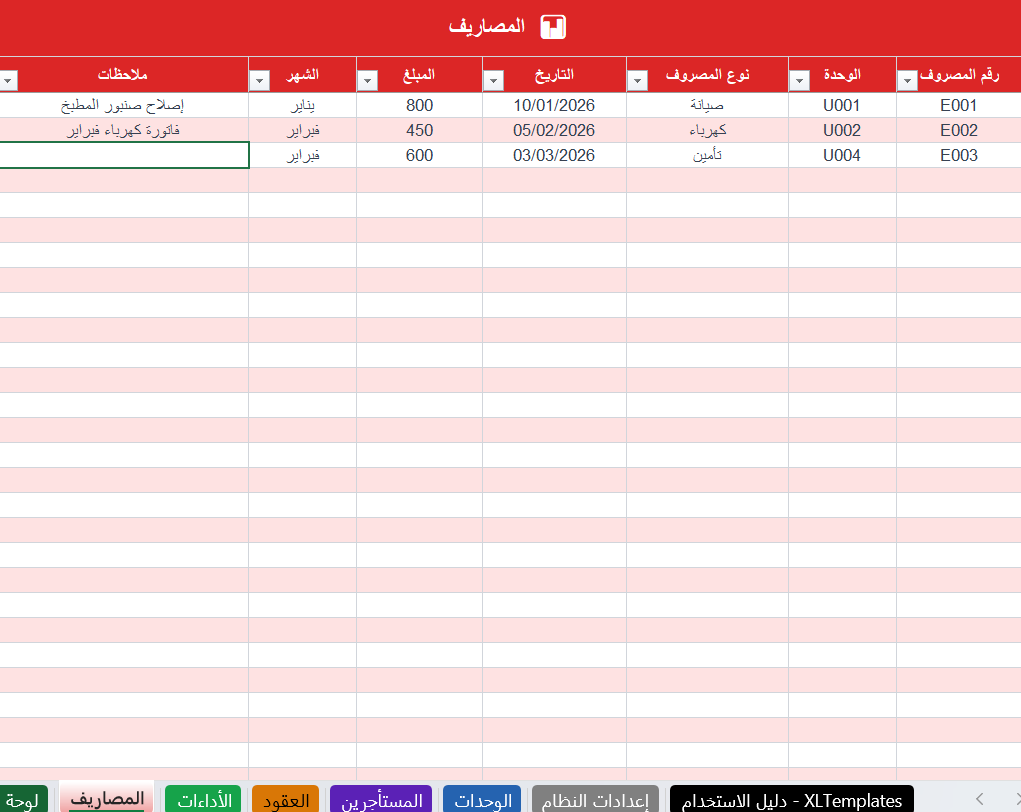Switch to the الأداءات sheet tab
Screen dimensions: 1021x812
(x=203, y=800)
